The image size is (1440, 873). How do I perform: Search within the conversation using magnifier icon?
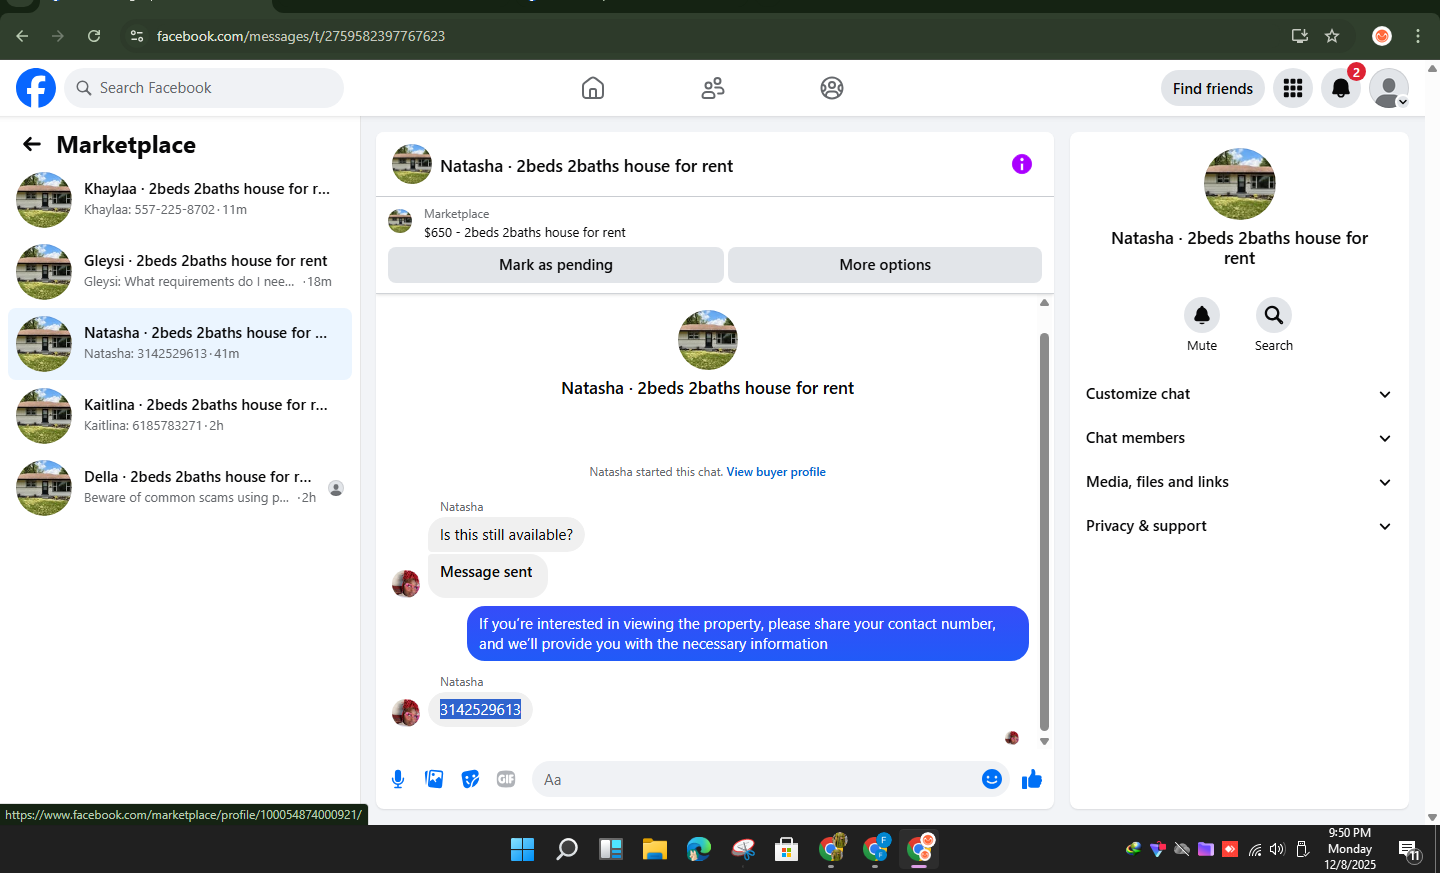(1274, 315)
